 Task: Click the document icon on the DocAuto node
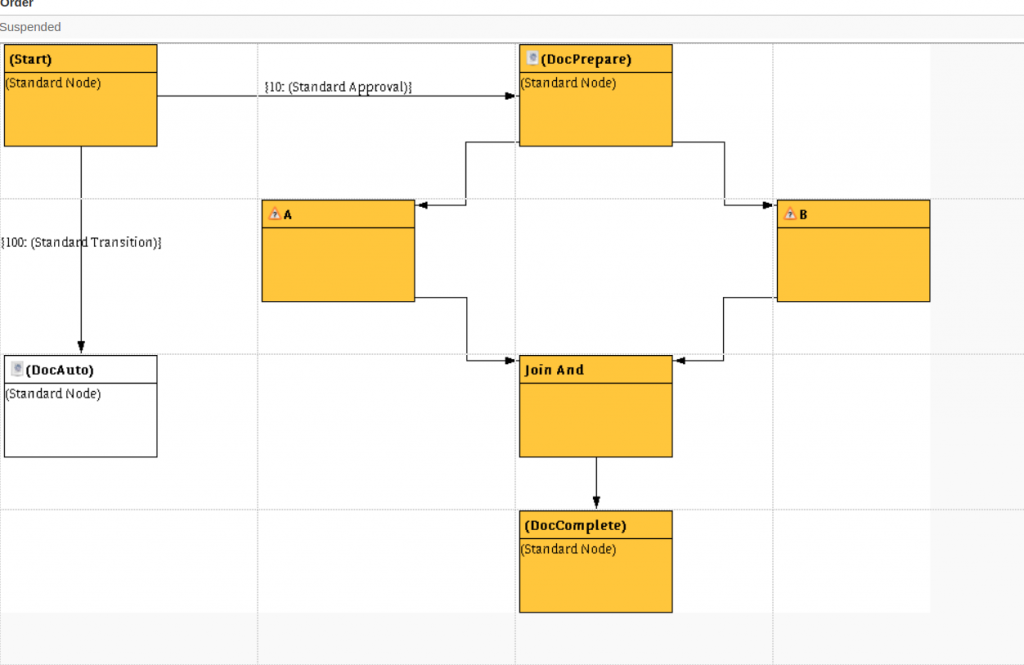tap(18, 369)
